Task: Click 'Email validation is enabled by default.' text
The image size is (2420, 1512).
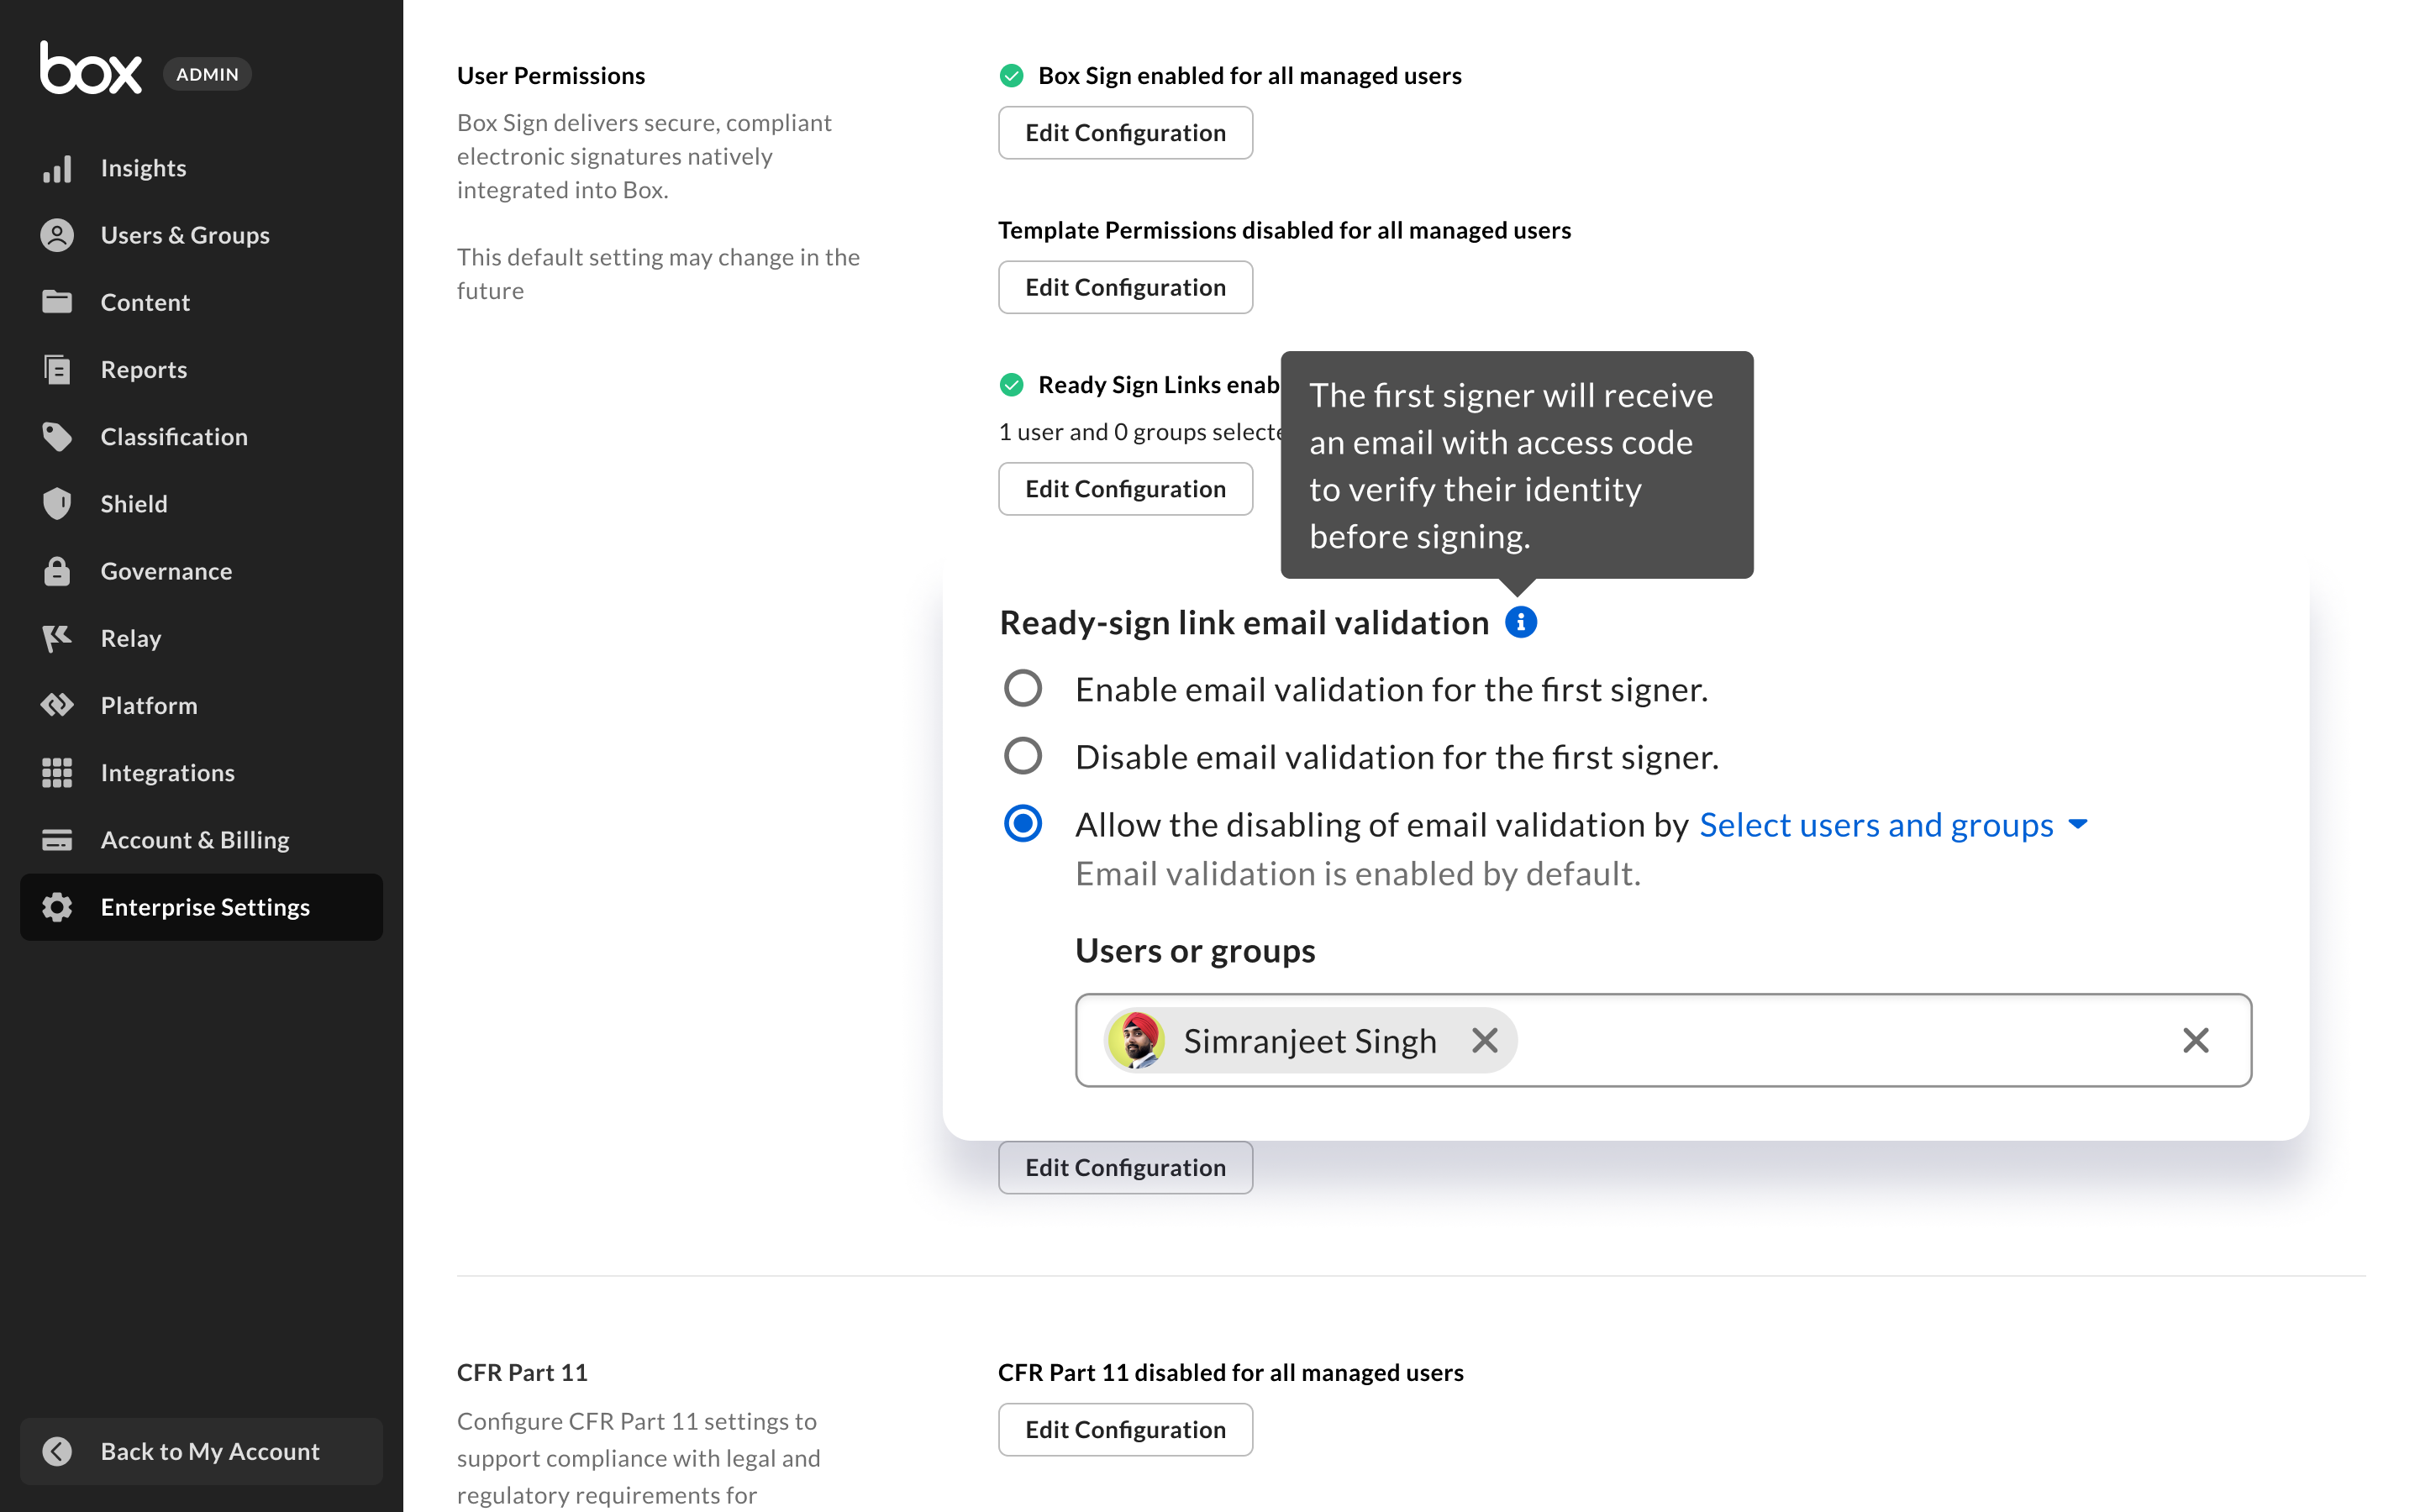Action: [x=1358, y=874]
